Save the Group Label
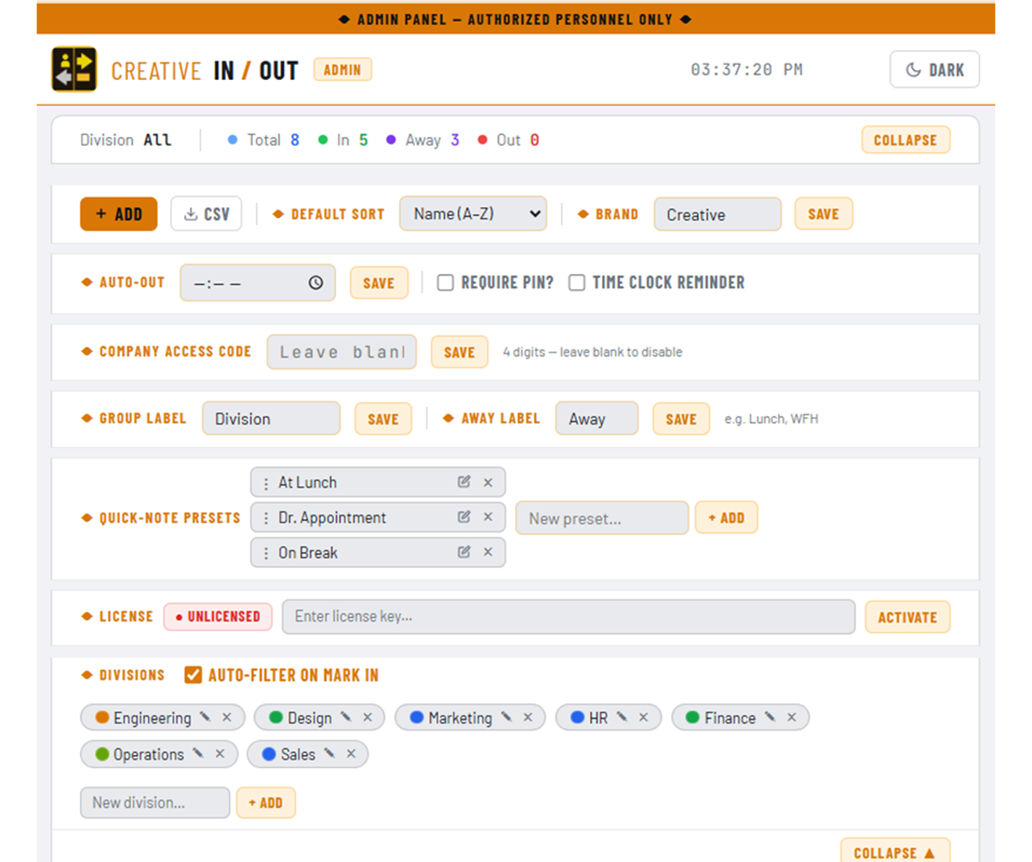The width and height of the screenshot is (1032, 862). pos(383,418)
